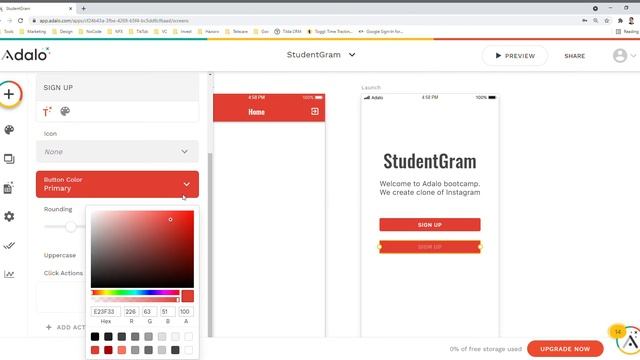Click the UPGRADE NOW button
This screenshot has height=360, width=640.
click(x=565, y=349)
